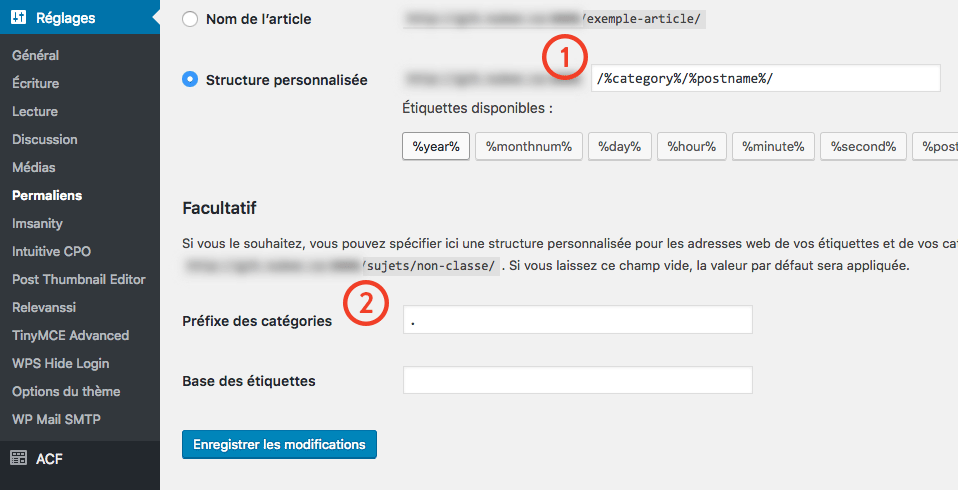Click the Base des étiquettes input
The image size is (958, 490).
click(x=577, y=380)
